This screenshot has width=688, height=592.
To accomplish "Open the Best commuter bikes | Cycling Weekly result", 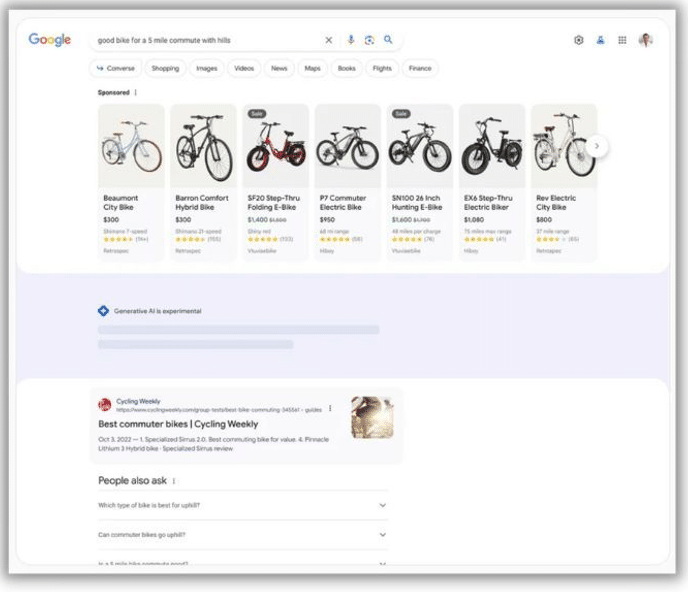I will point(178,424).
